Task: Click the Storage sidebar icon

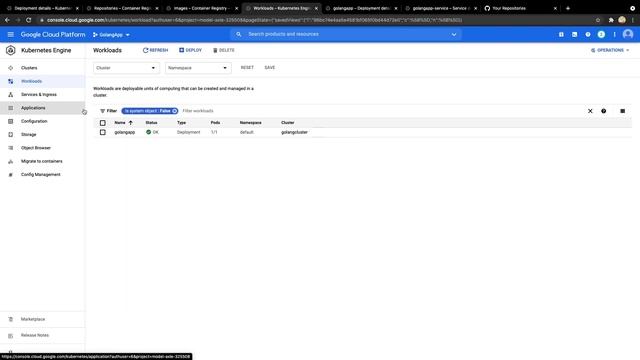Action: pyautogui.click(x=11, y=134)
